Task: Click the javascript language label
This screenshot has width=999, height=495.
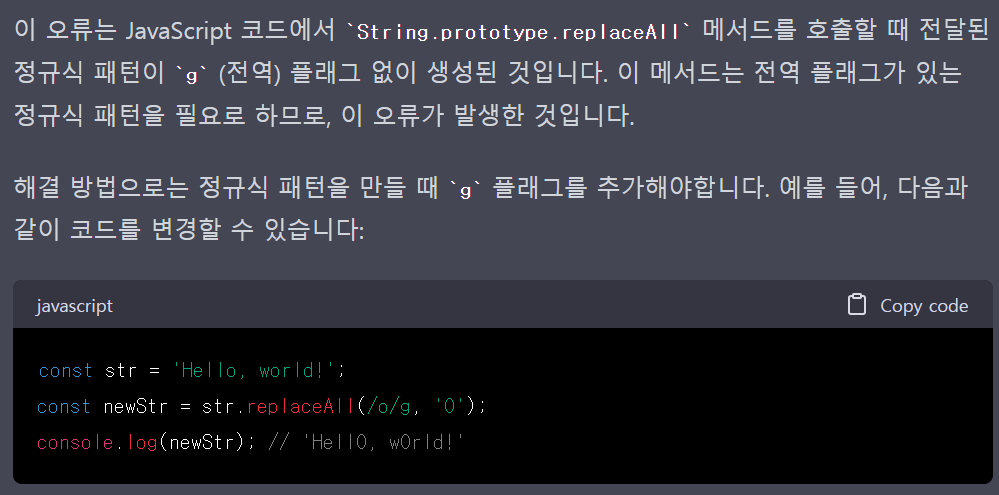Action: click(x=75, y=306)
